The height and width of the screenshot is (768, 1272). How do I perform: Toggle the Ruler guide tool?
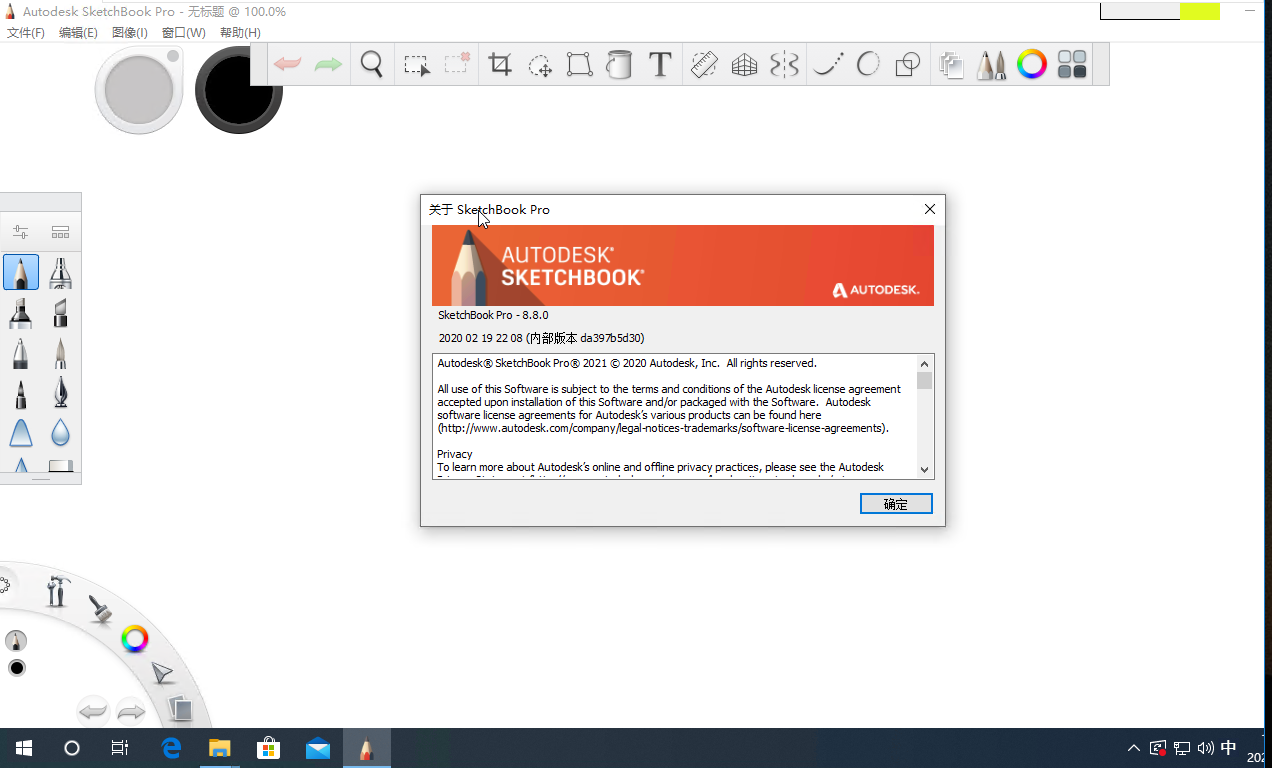pyautogui.click(x=705, y=65)
